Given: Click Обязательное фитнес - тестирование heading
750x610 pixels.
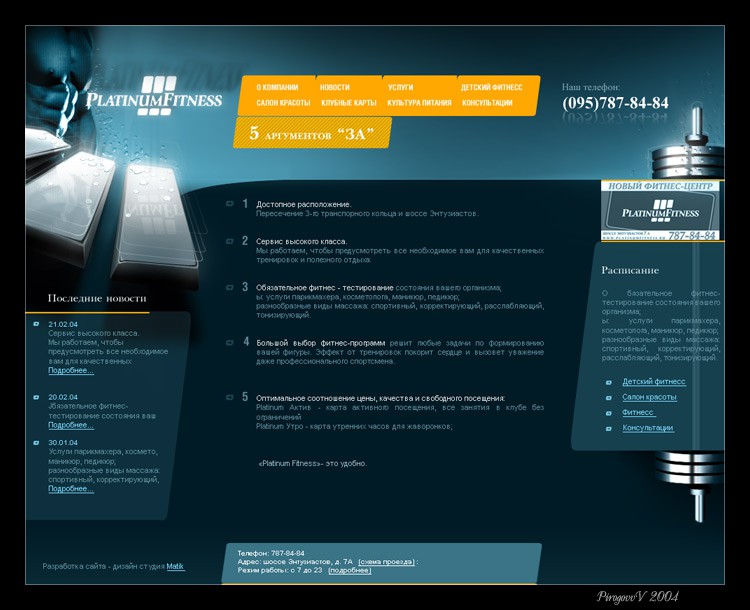Looking at the screenshot, I should (x=325, y=288).
